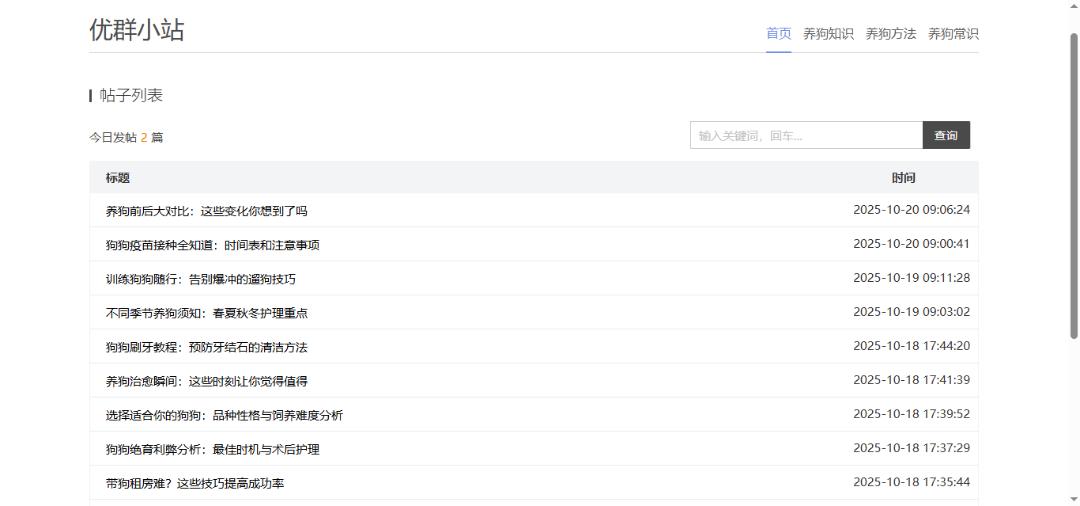Click the keyword search input field
1080x506 pixels.
coord(805,136)
